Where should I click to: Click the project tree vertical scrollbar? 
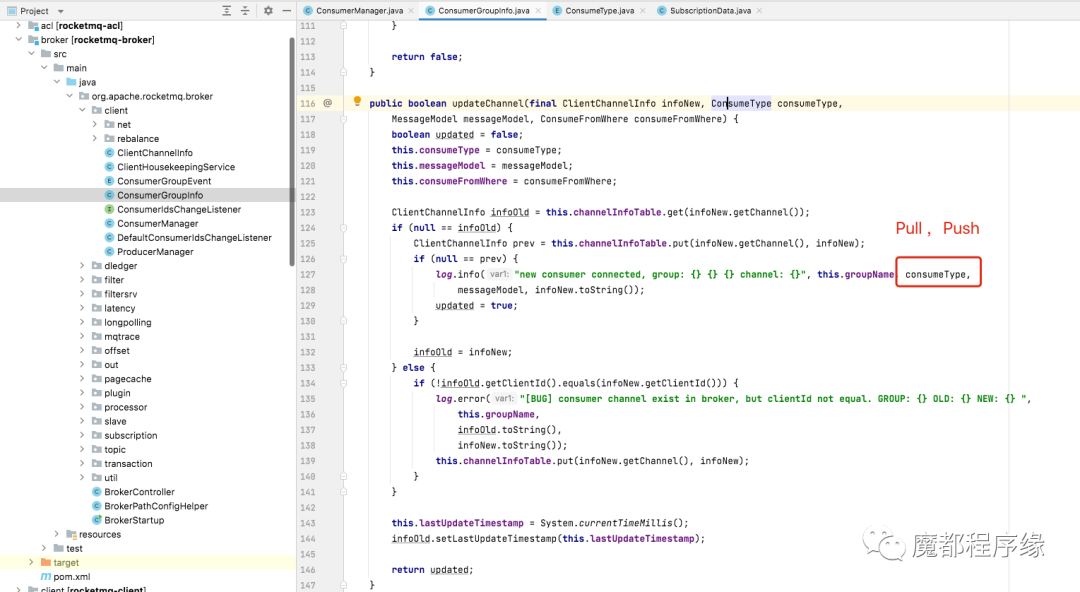(x=292, y=152)
